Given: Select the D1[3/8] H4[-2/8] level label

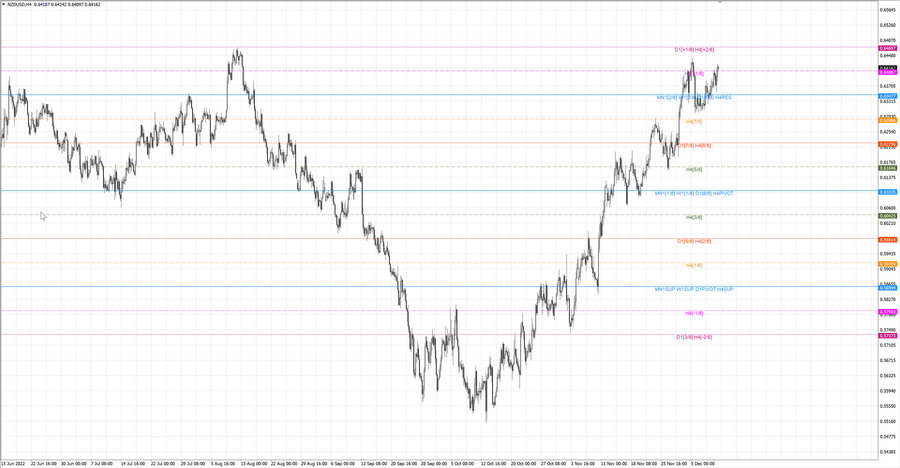Looking at the screenshot, I should 694,337.
